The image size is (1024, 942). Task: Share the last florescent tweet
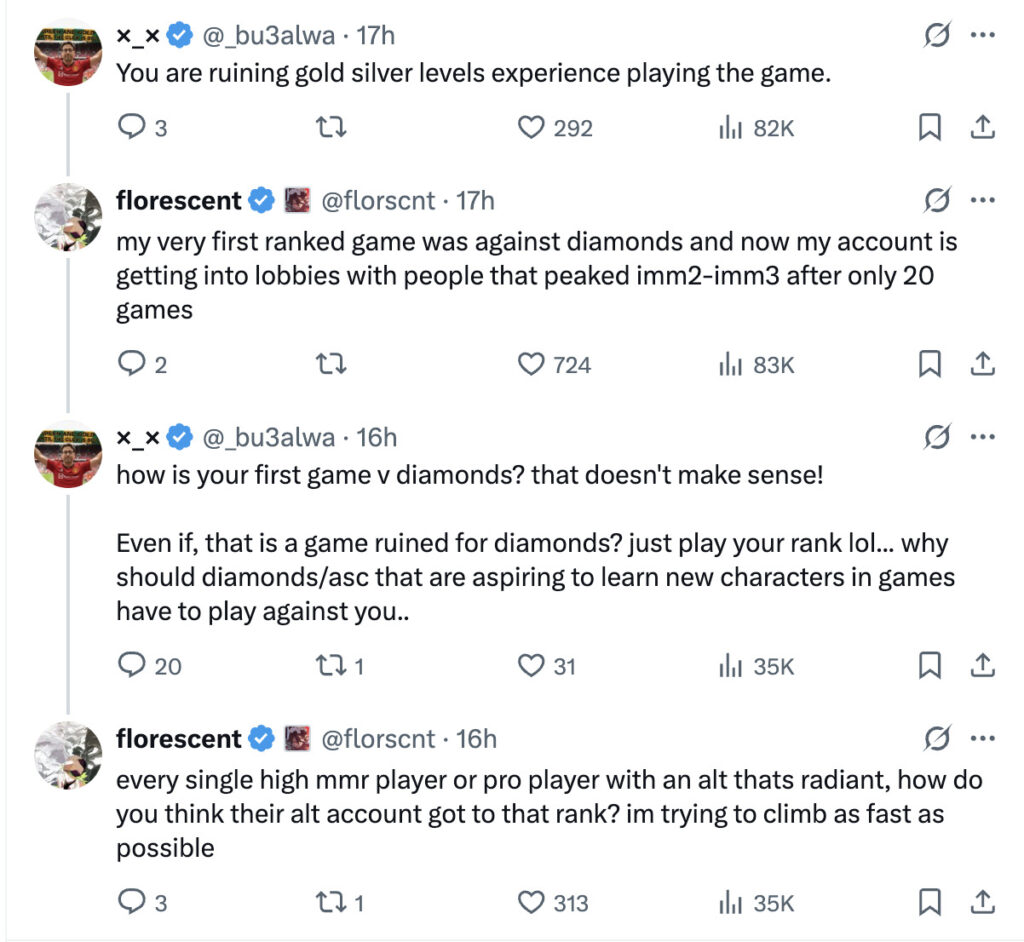coord(982,903)
